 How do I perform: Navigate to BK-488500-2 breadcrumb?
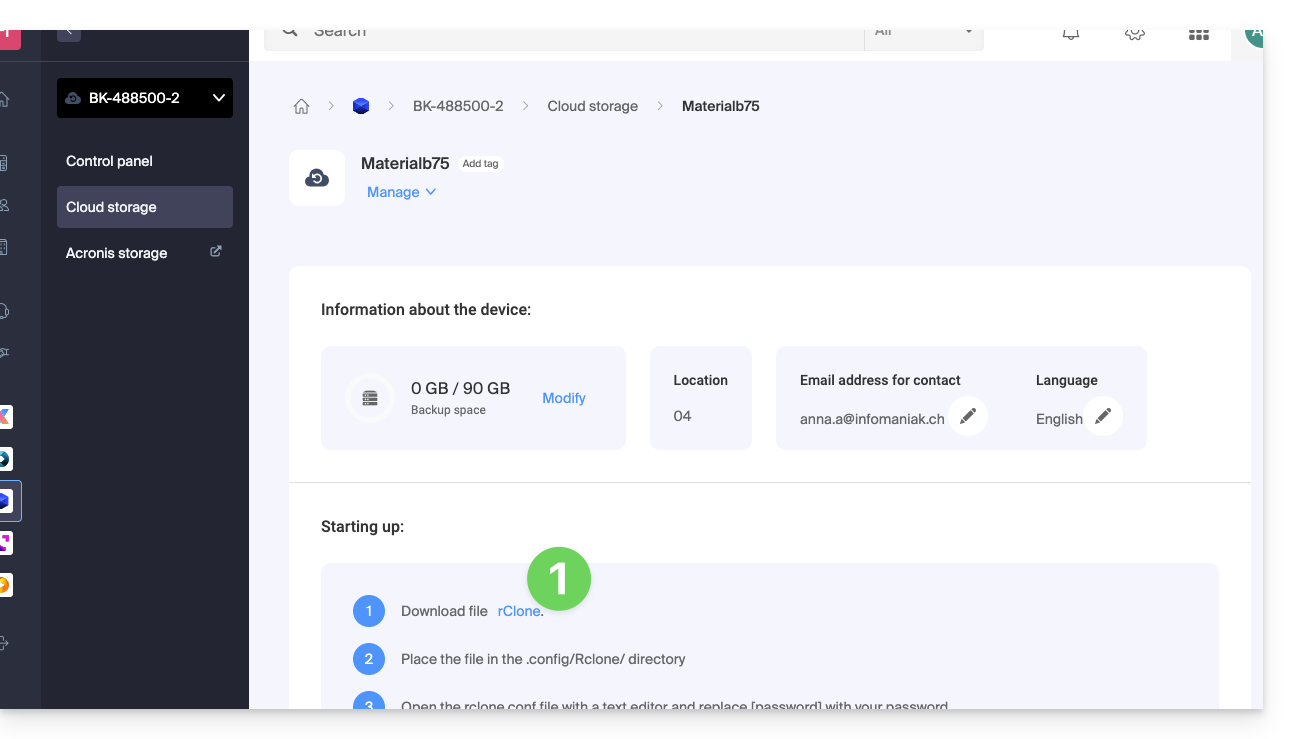coord(458,106)
